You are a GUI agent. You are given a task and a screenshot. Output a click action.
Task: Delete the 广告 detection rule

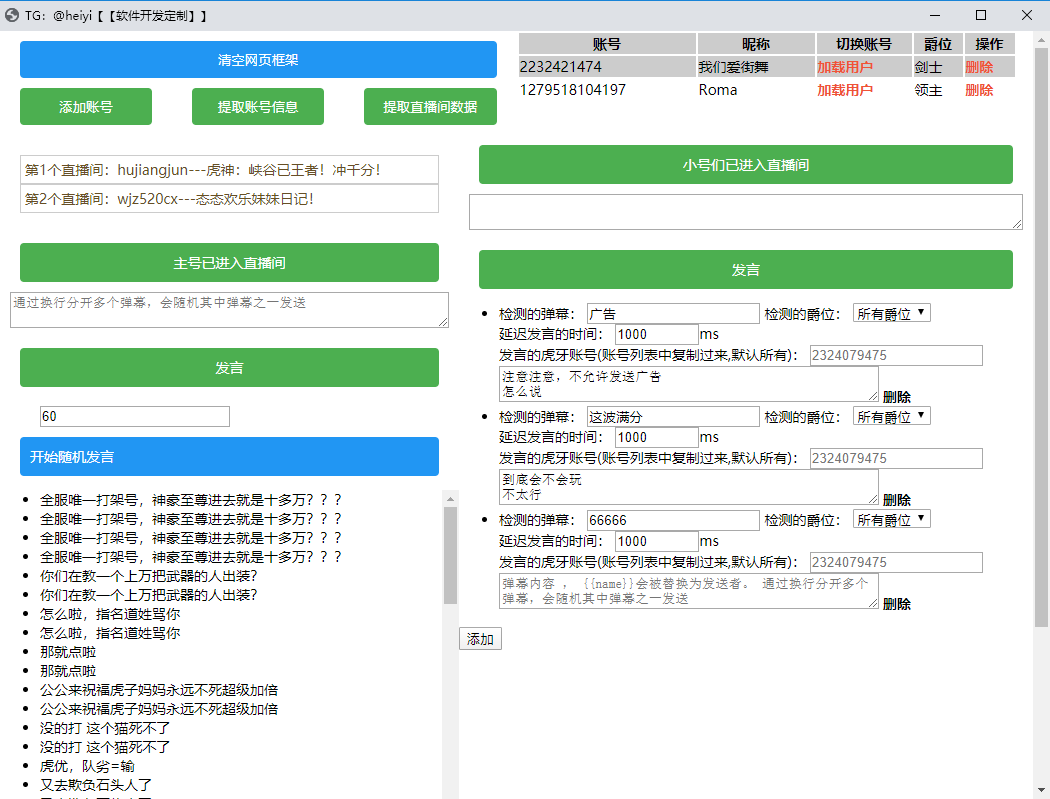(x=896, y=397)
